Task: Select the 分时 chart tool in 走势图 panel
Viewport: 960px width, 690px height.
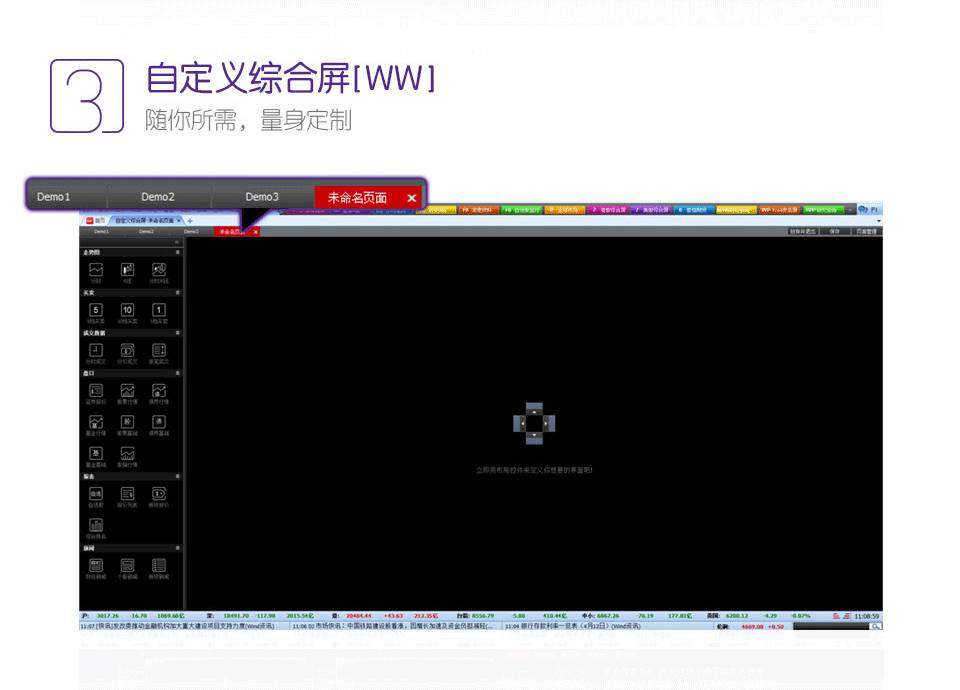Action: click(x=96, y=271)
